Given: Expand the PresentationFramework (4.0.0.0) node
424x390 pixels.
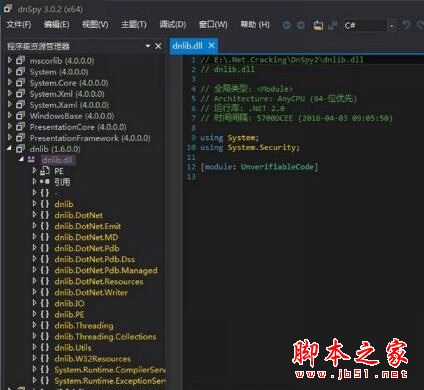Looking at the screenshot, I should (10, 138).
